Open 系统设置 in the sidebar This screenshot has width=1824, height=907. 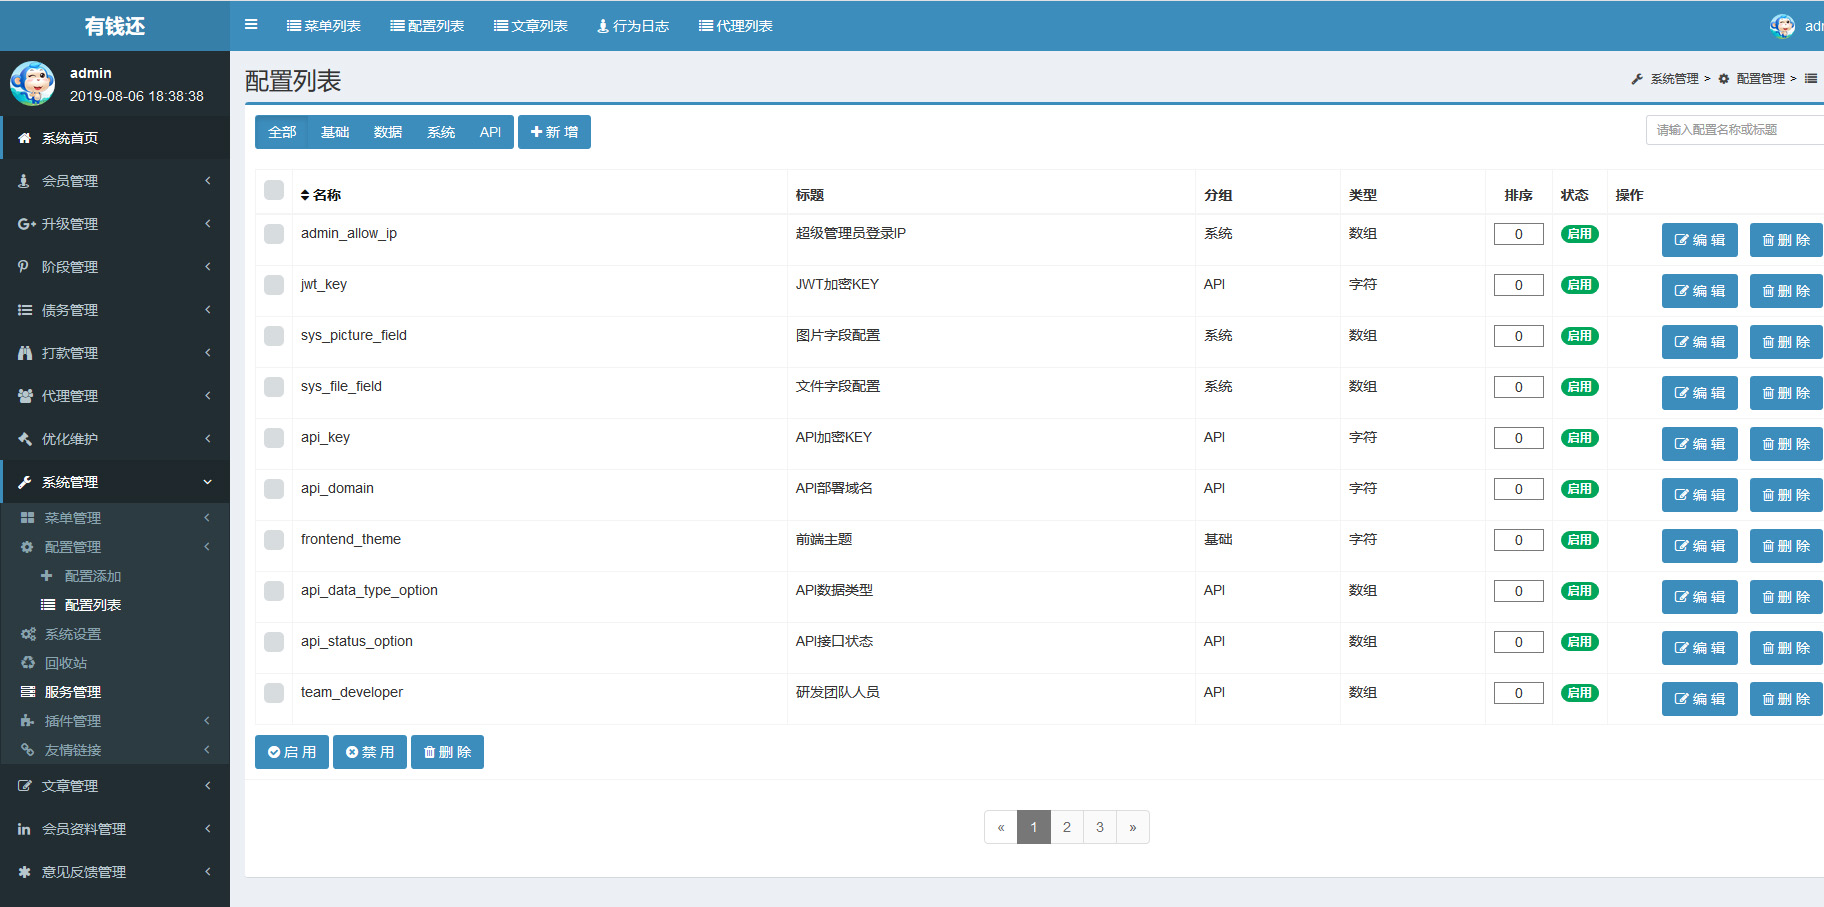coord(71,633)
